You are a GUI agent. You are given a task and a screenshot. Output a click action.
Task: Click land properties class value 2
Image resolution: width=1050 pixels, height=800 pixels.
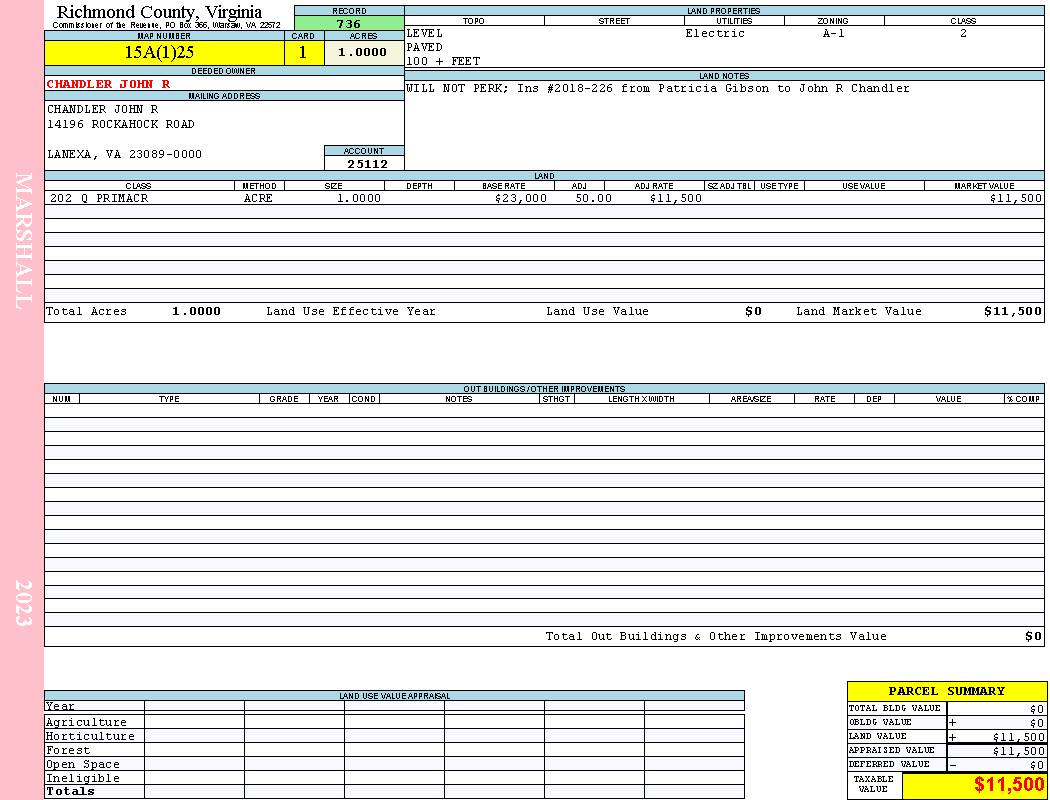pyautogui.click(x=963, y=33)
